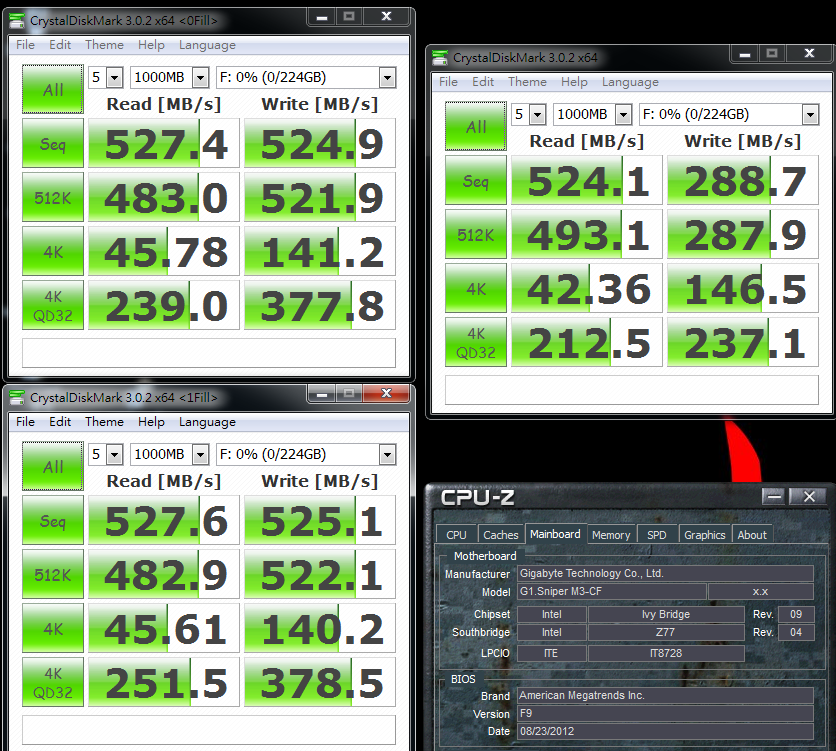This screenshot has height=751, width=836.
Task: Run All tests in the 0Fill window
Action: 53,90
